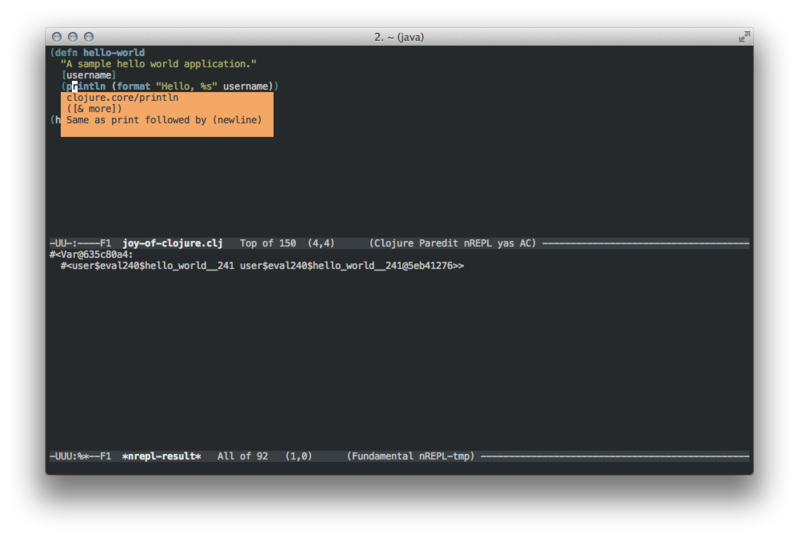Click the #<Var@635c80a4: result line

pos(91,255)
